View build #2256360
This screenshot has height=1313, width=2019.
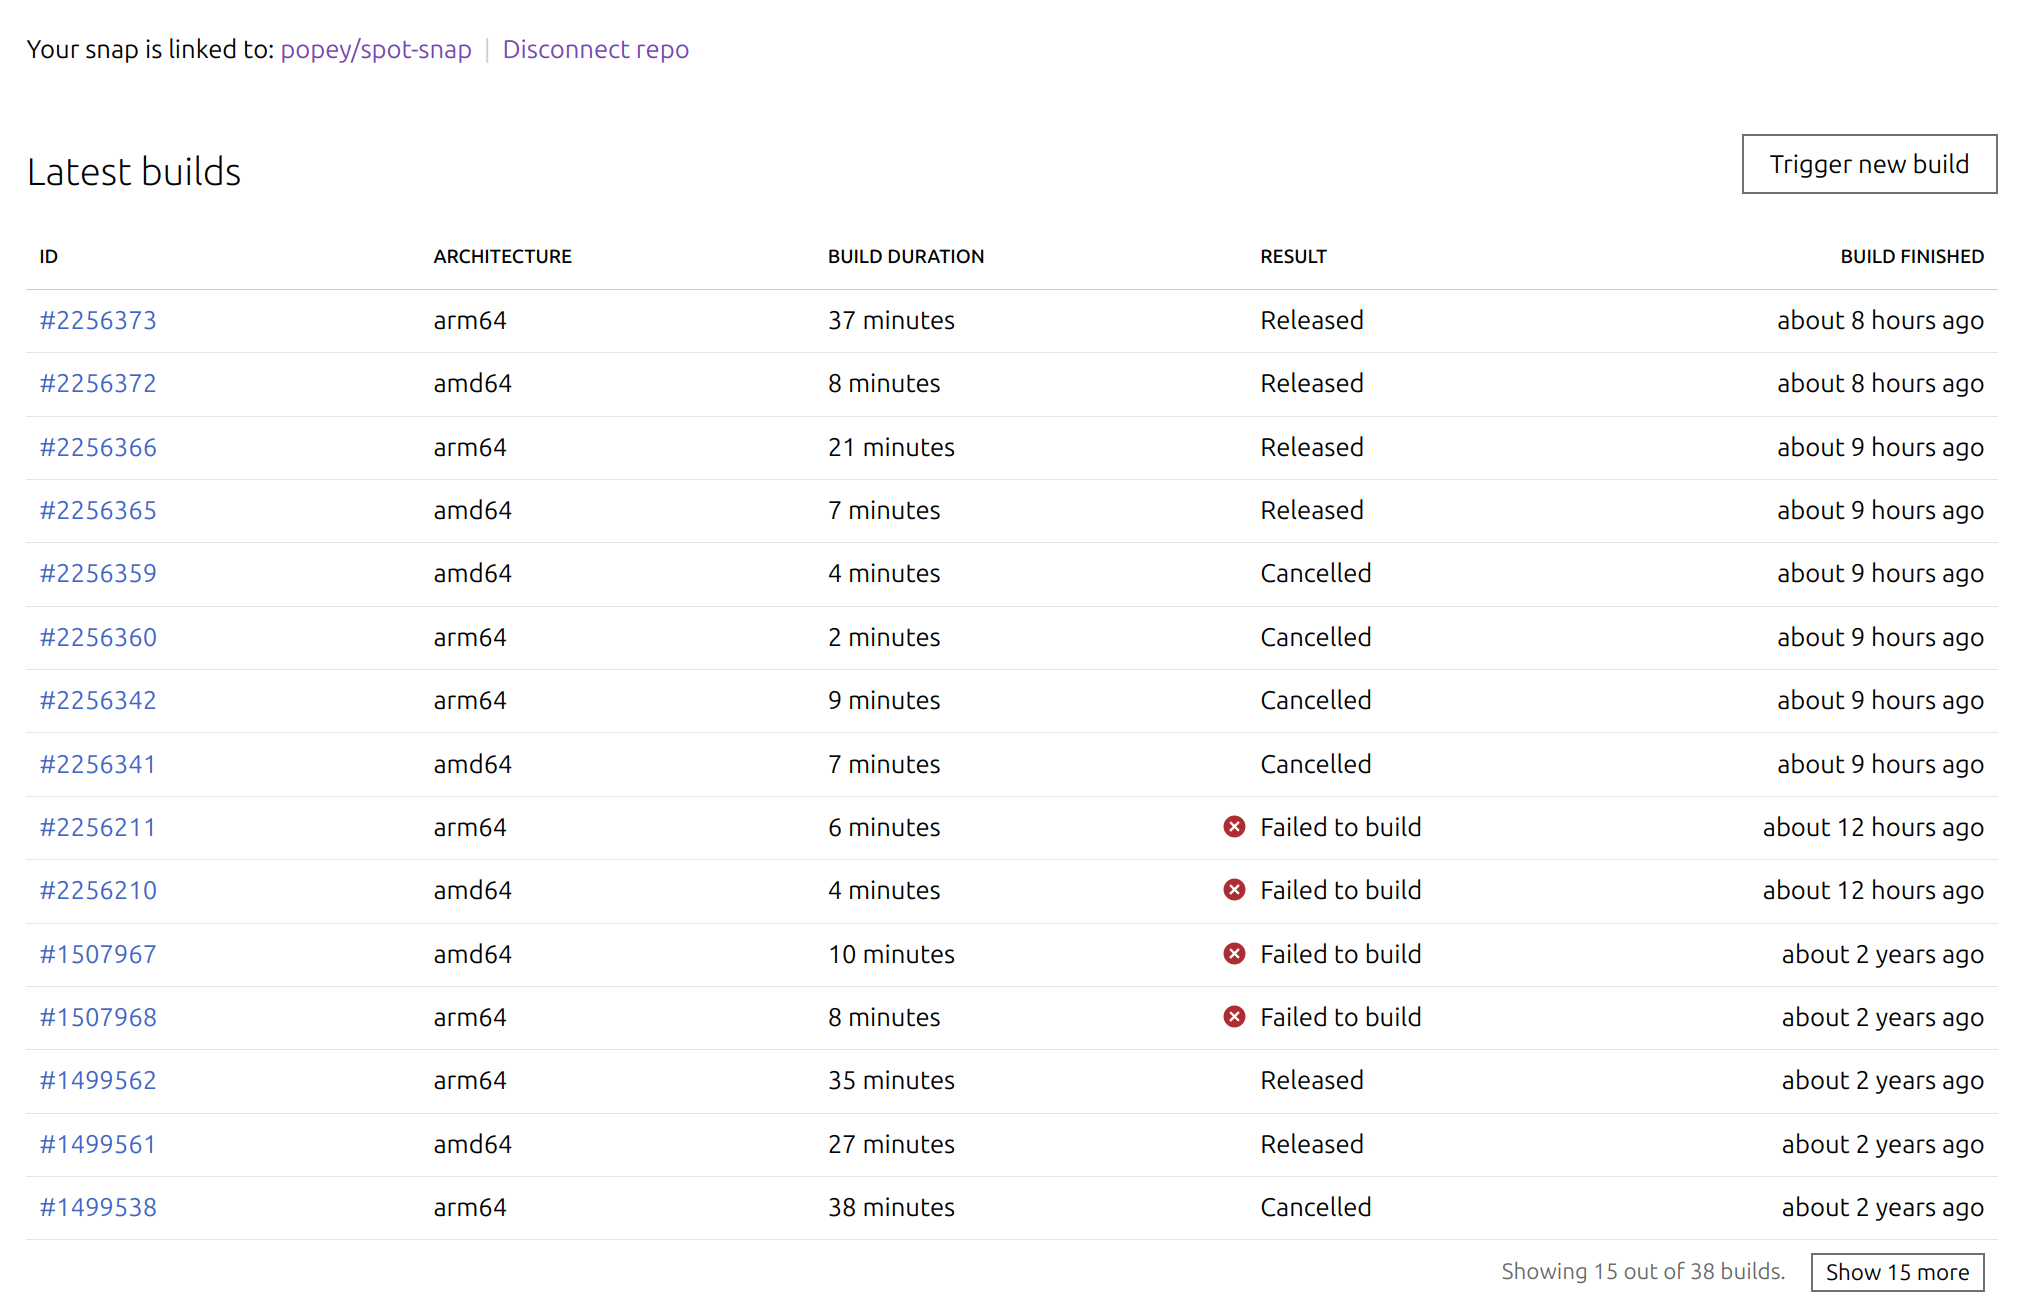(98, 637)
